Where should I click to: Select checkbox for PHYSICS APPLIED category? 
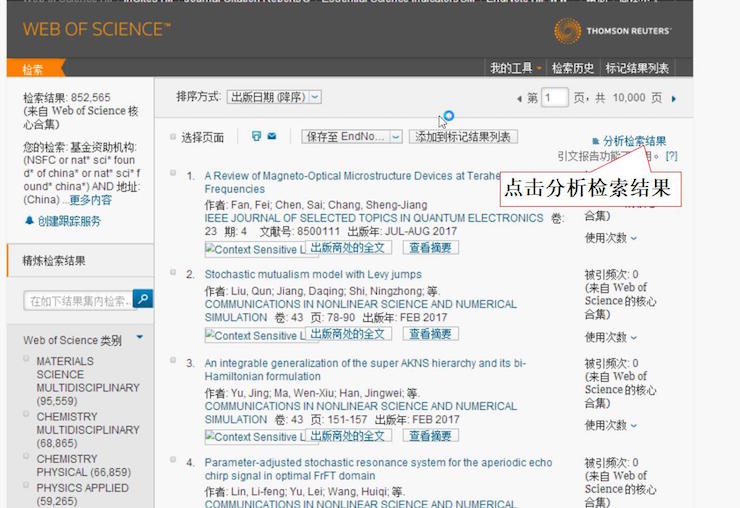[x=27, y=486]
